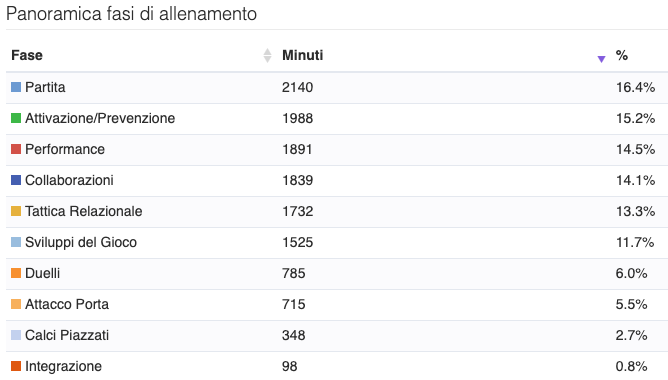Viewport: 668px width, 380px height.
Task: Click the Panoramica fasi di allenamento title
Action: point(131,14)
